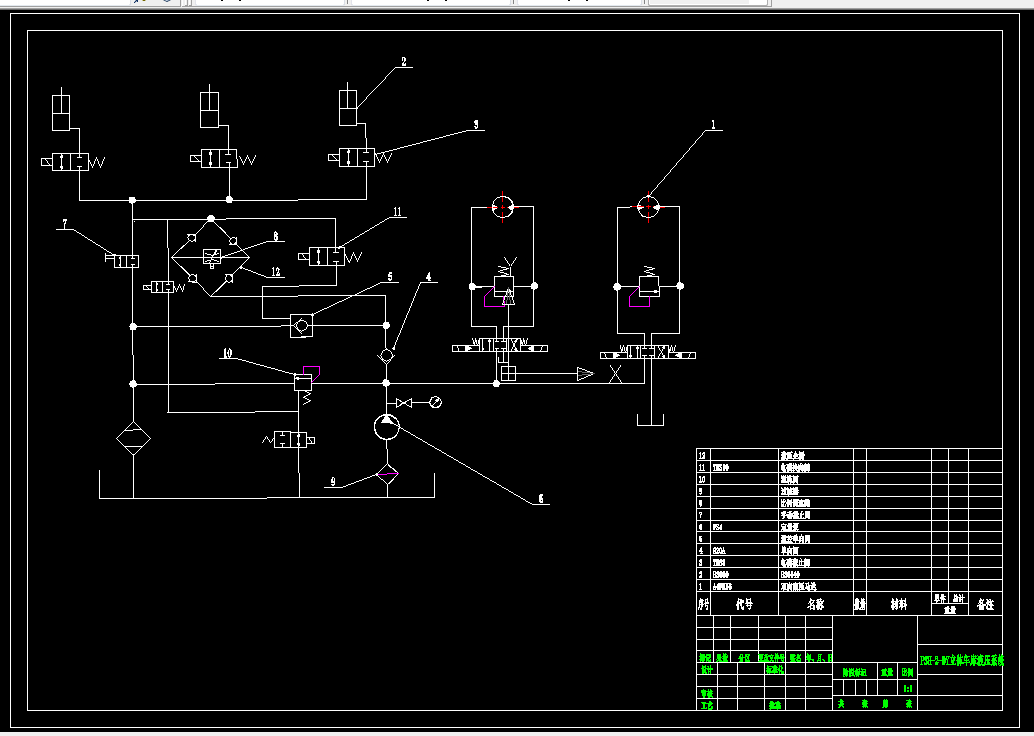Screen dimensions: 1034x736
Task: Click the suction filter below the pump
Action: point(387,474)
